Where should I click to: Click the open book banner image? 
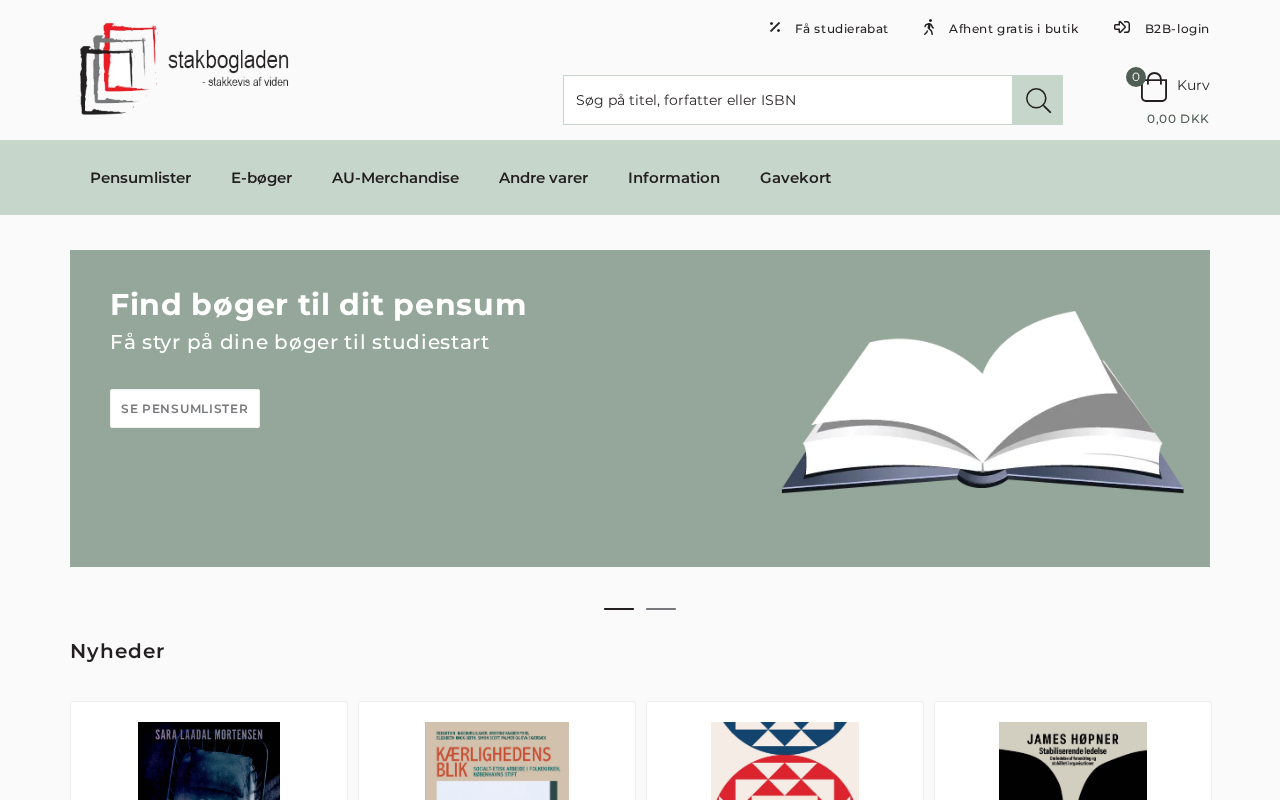982,402
